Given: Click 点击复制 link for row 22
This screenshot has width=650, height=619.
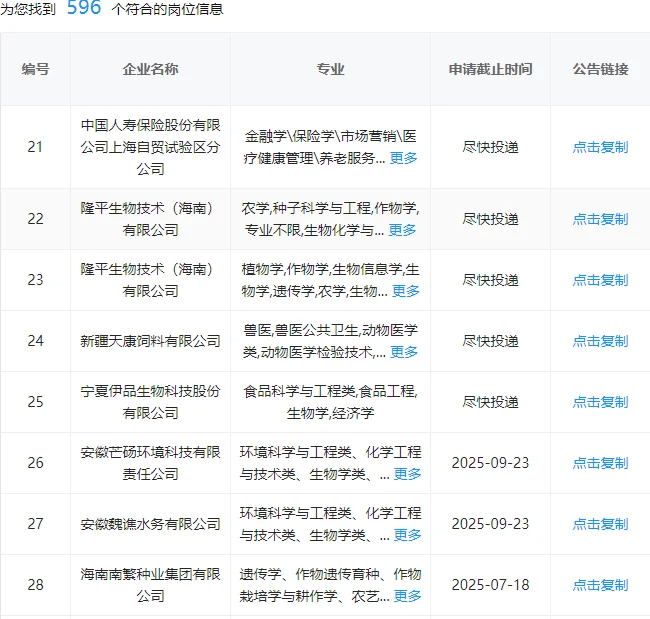Looking at the screenshot, I should [x=600, y=219].
